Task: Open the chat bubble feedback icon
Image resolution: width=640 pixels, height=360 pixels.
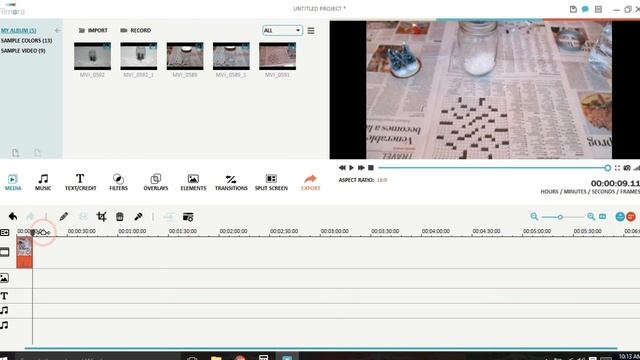Action: coord(585,9)
